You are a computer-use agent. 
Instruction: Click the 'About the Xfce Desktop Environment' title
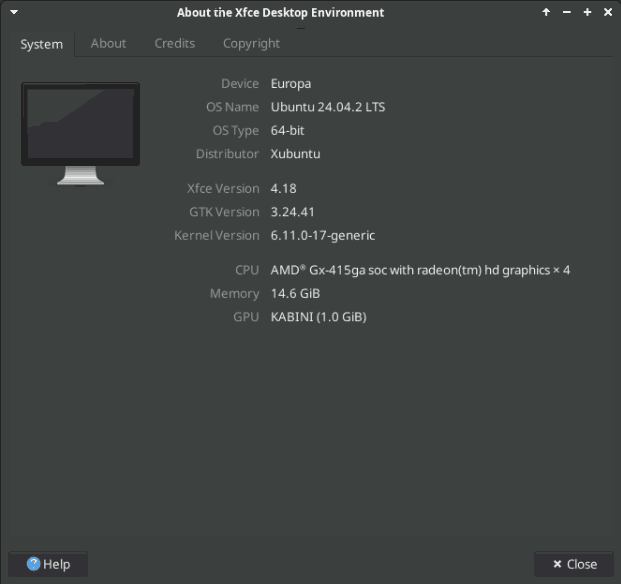(280, 13)
